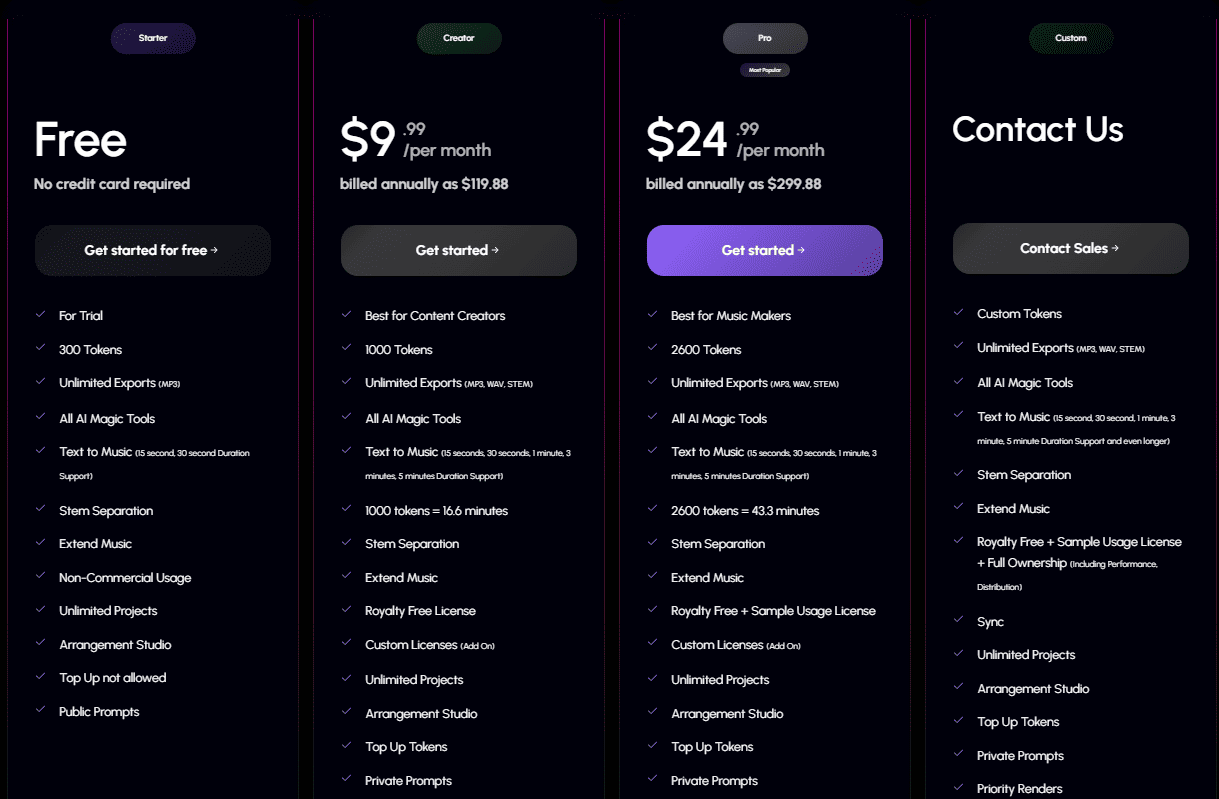Click the checkmark next to For Trial
Screen dimensions: 1219x799
(40, 314)
